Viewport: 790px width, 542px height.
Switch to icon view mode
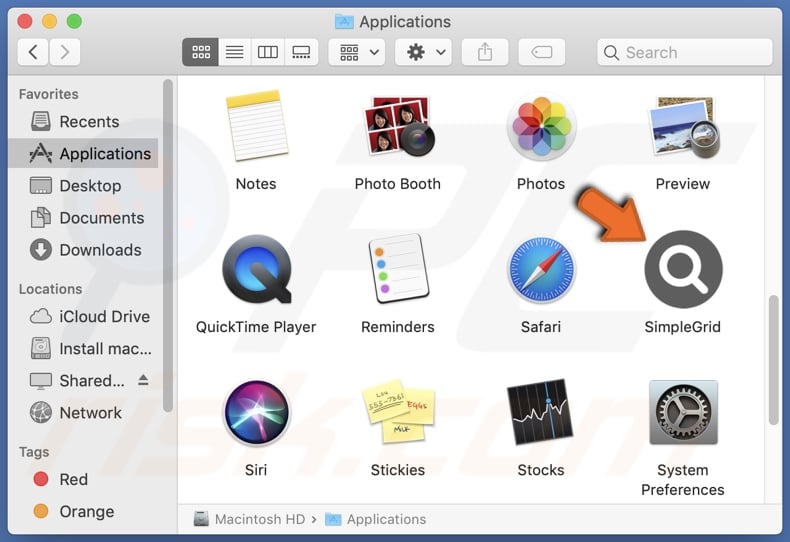(x=200, y=52)
